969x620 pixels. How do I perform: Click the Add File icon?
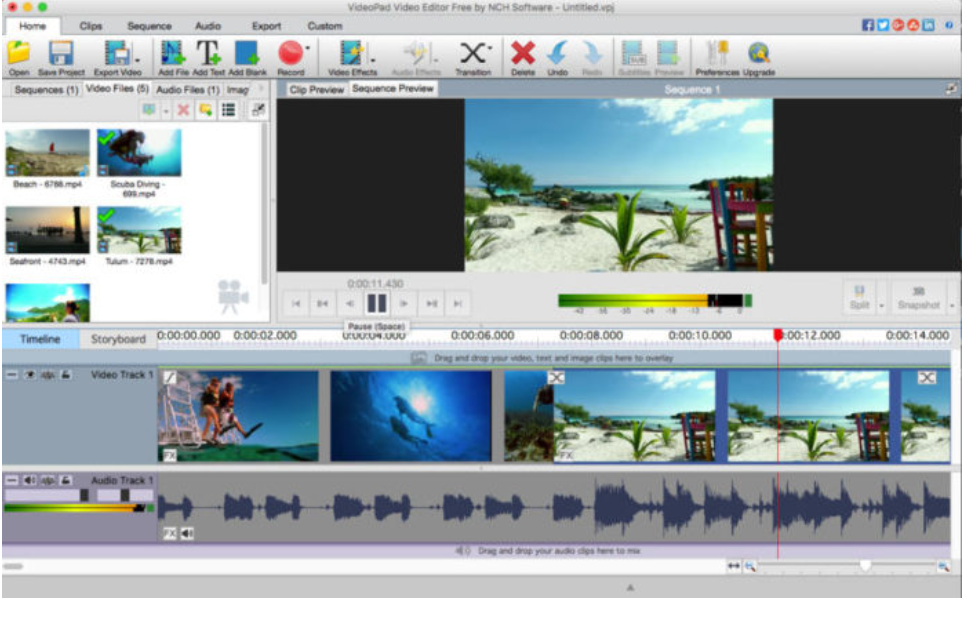click(173, 53)
